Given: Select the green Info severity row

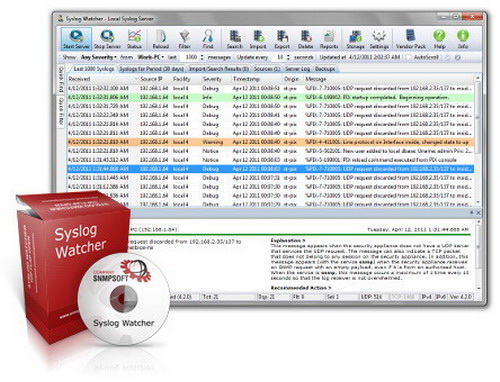Looking at the screenshot, I should [270, 97].
